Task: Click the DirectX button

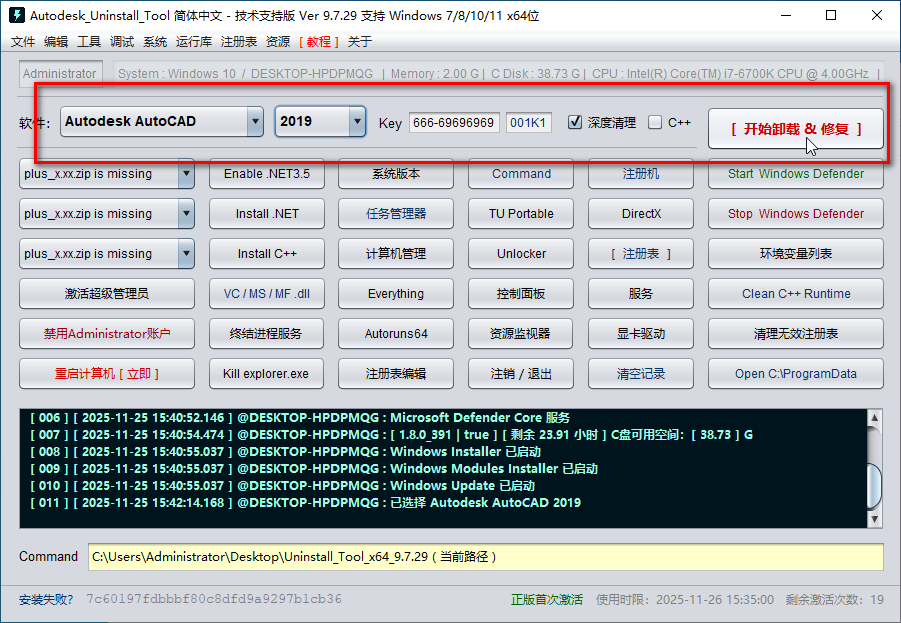Action: coord(641,214)
